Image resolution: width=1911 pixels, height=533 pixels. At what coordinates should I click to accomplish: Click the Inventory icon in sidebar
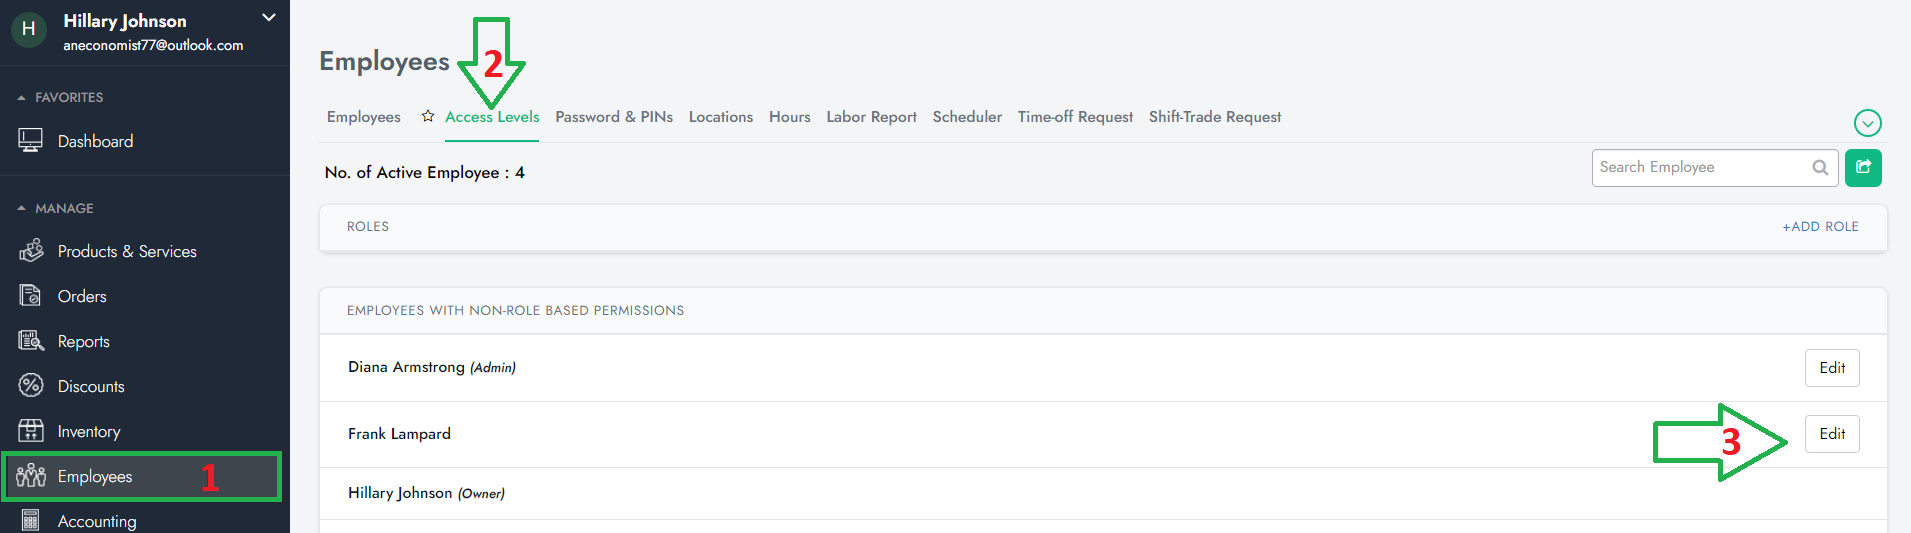coord(31,431)
